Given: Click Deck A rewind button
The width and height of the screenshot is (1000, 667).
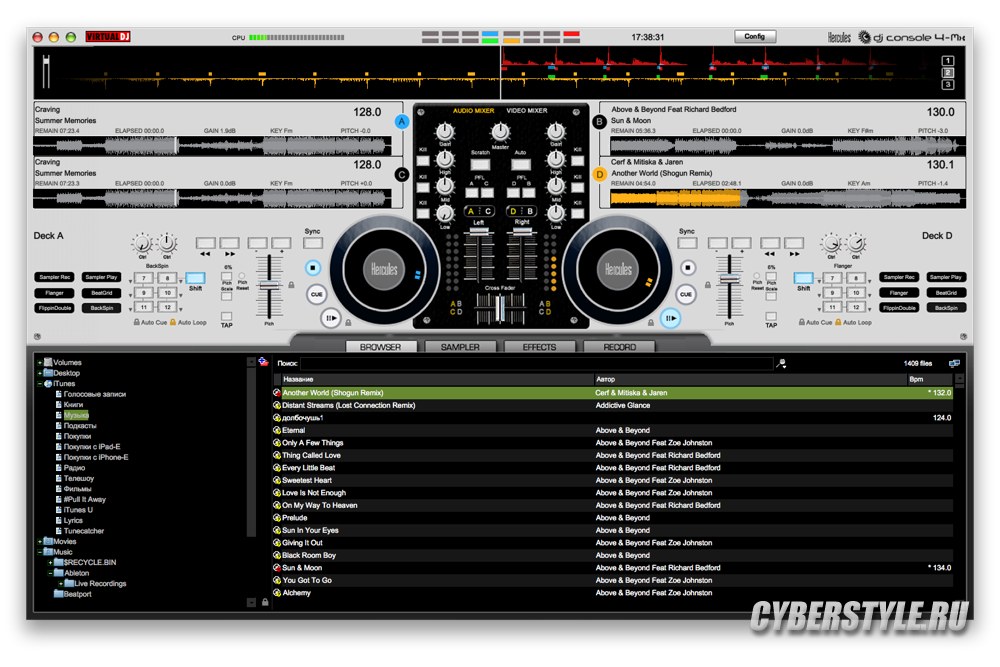Looking at the screenshot, I should 205,243.
